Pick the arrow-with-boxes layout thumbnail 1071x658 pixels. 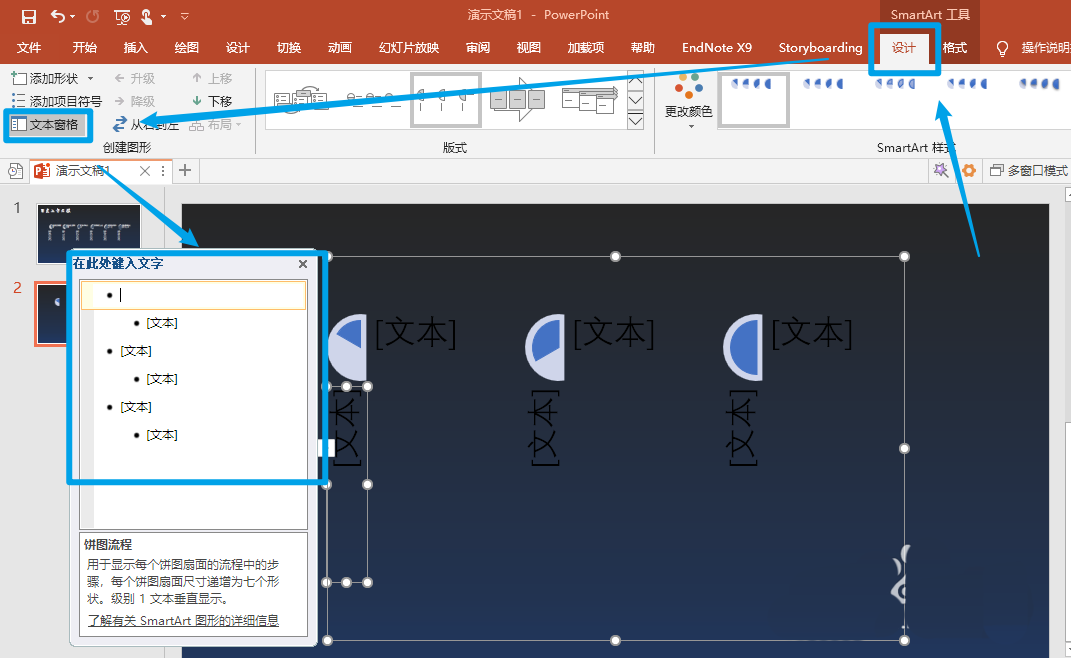click(518, 100)
